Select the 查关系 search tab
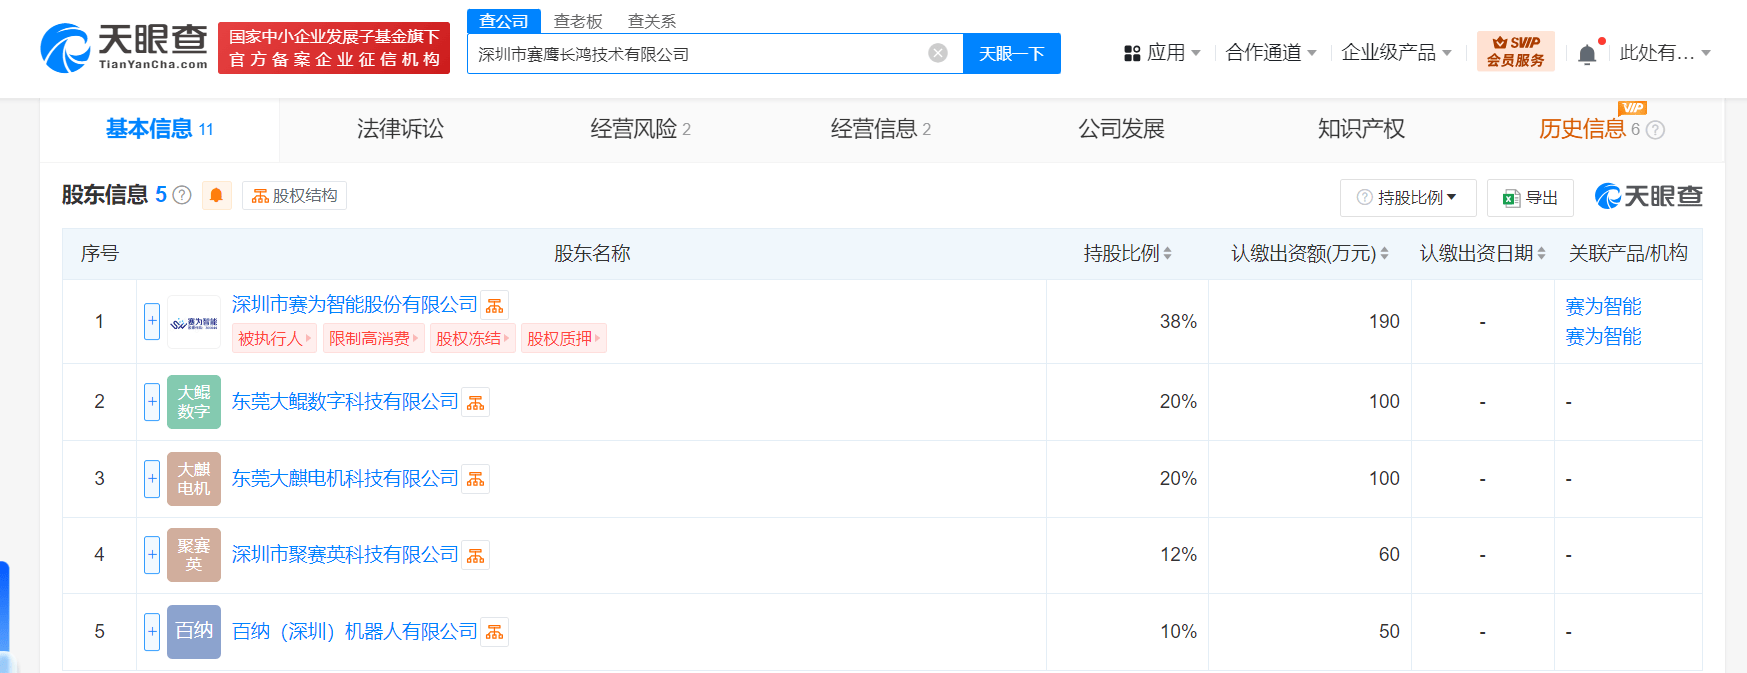This screenshot has width=1747, height=673. (652, 21)
